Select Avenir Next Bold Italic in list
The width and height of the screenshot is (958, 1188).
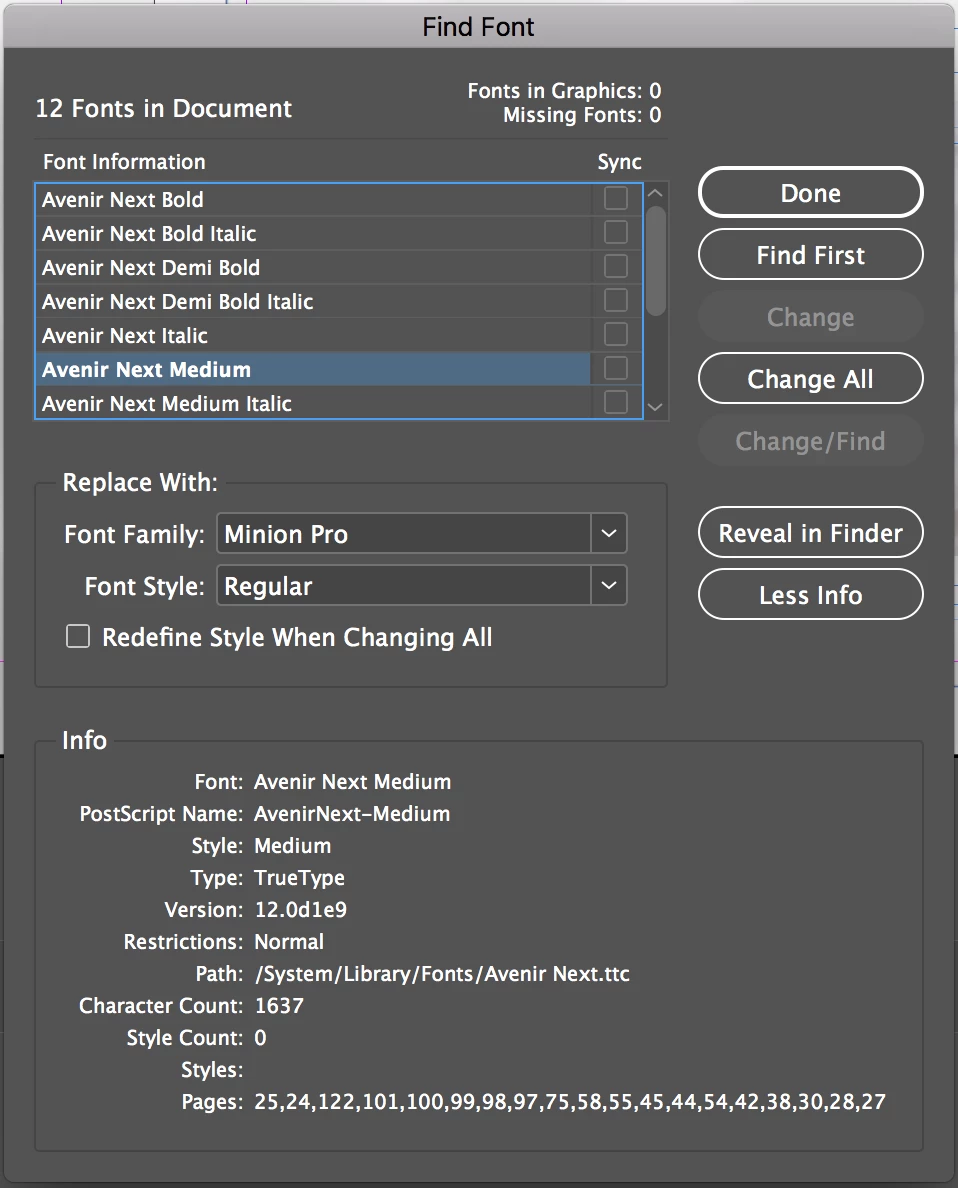click(313, 233)
